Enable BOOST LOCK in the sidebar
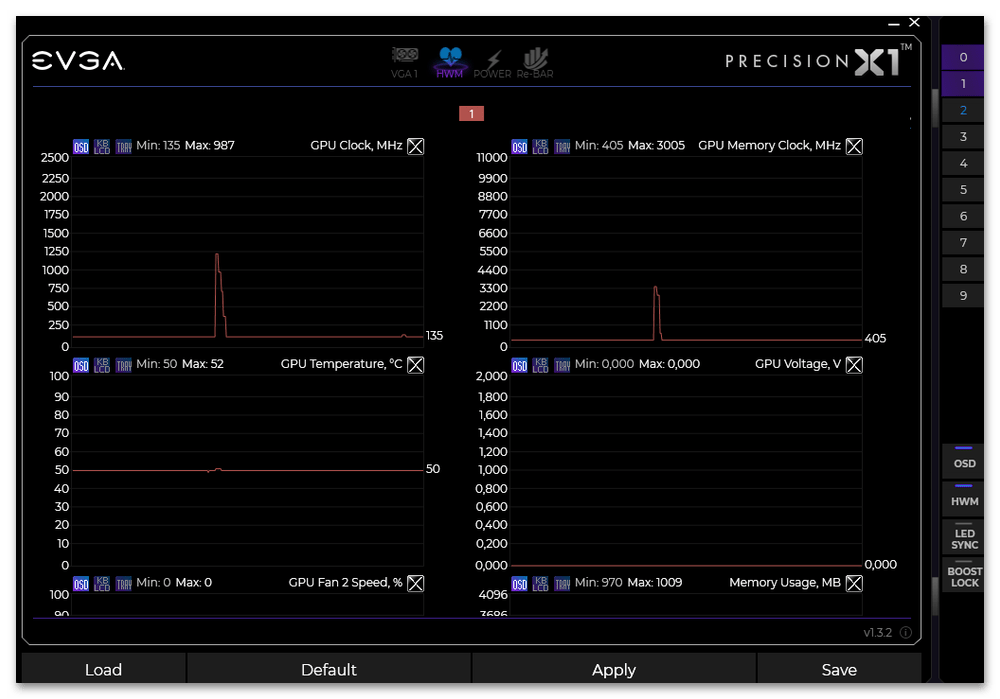Viewport: 1000px width, 699px height. (x=964, y=575)
